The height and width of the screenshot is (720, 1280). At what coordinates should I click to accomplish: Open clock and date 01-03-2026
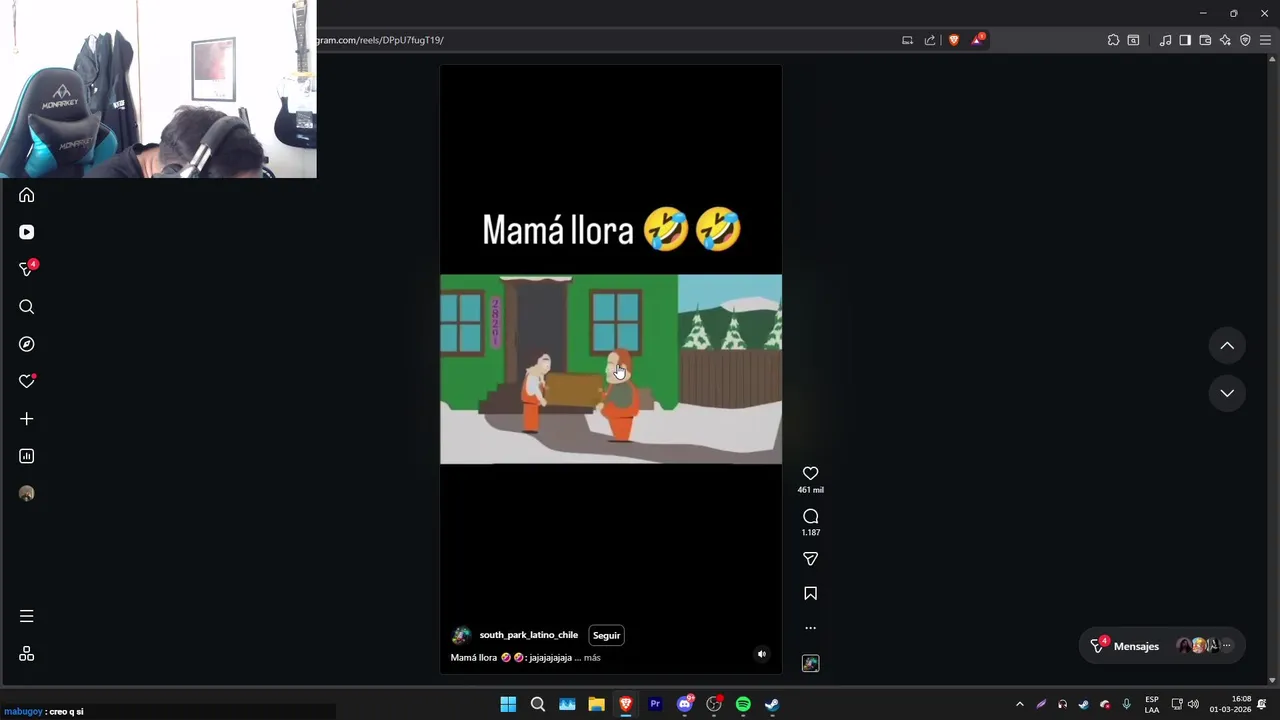[x=1230, y=704]
